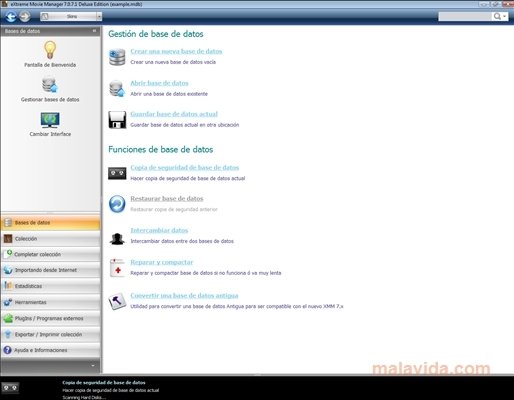The height and width of the screenshot is (400, 514).
Task: Click the 'Scanning Hard Disks...' status text
Action: point(84,397)
